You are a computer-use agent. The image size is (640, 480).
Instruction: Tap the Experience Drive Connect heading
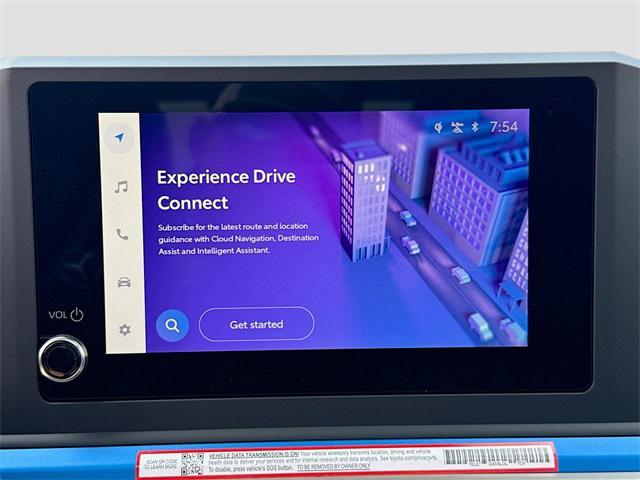[x=226, y=189]
